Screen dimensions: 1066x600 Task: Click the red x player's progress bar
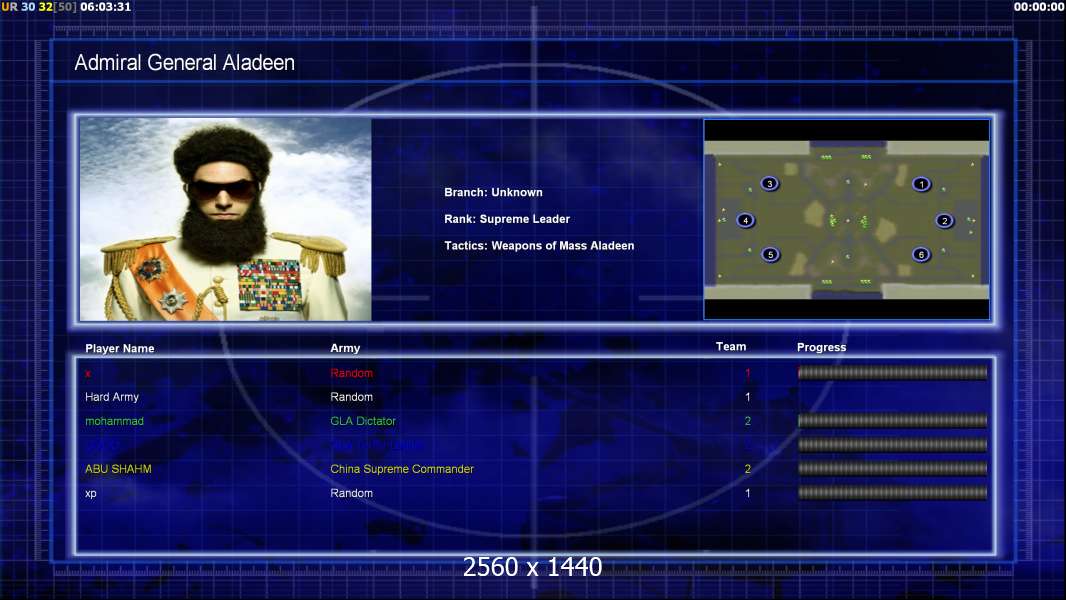(x=893, y=372)
